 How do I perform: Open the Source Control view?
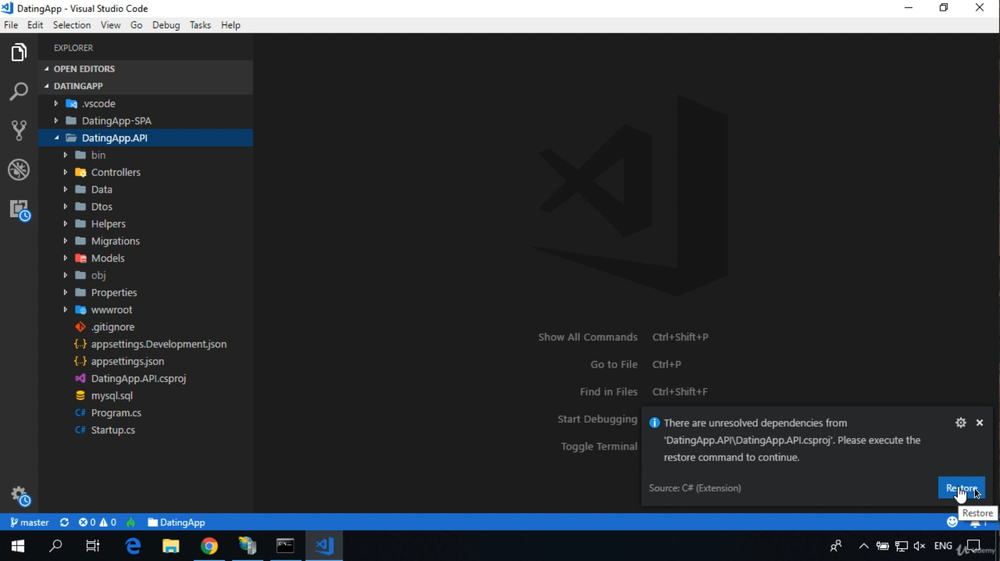(x=18, y=131)
